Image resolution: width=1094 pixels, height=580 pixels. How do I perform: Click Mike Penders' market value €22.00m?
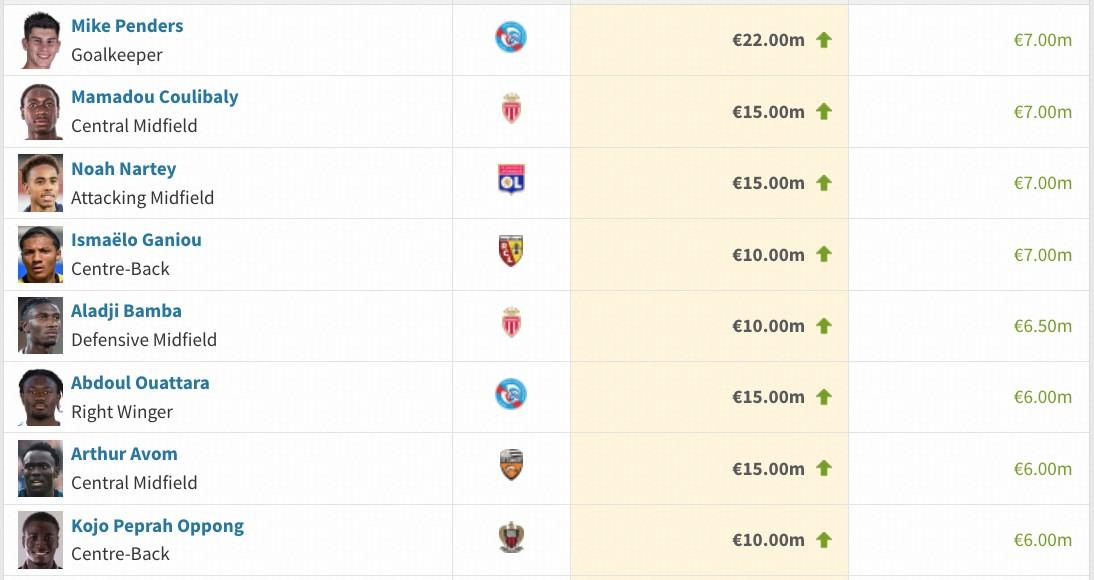[768, 40]
